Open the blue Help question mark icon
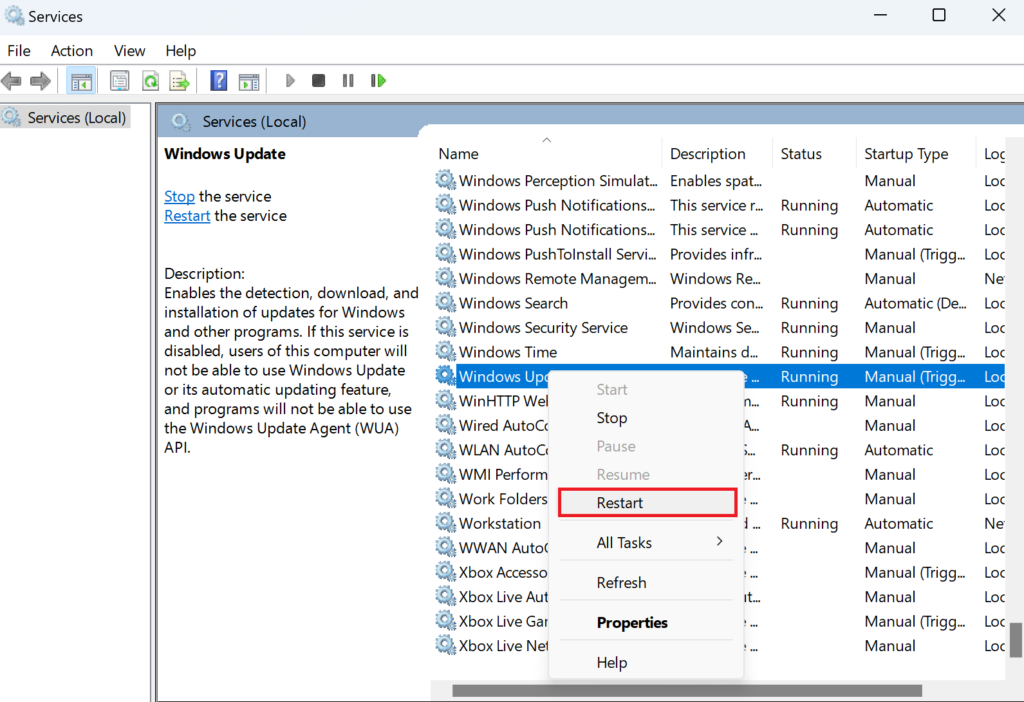Viewport: 1024px width, 702px height. click(x=219, y=81)
